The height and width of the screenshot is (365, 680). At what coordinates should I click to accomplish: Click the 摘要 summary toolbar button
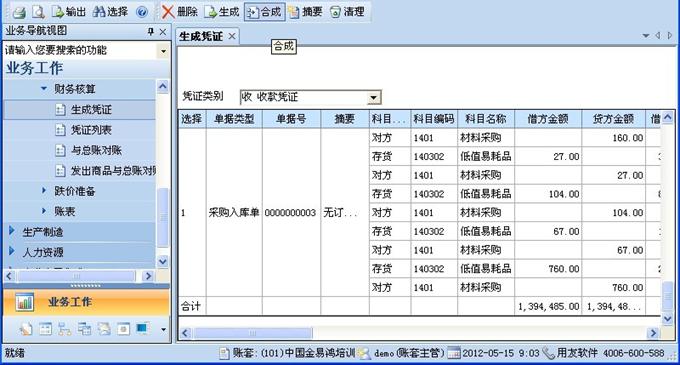305,12
